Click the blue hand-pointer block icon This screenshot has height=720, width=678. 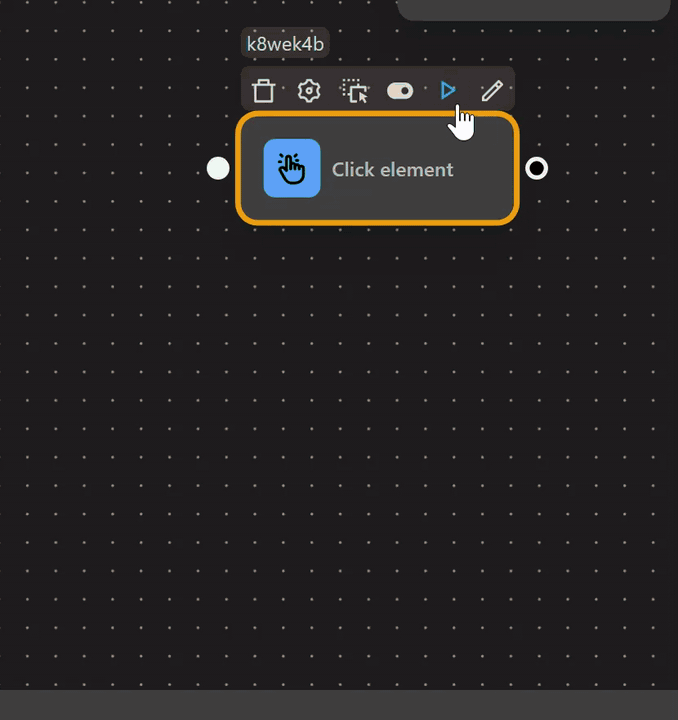pos(292,168)
